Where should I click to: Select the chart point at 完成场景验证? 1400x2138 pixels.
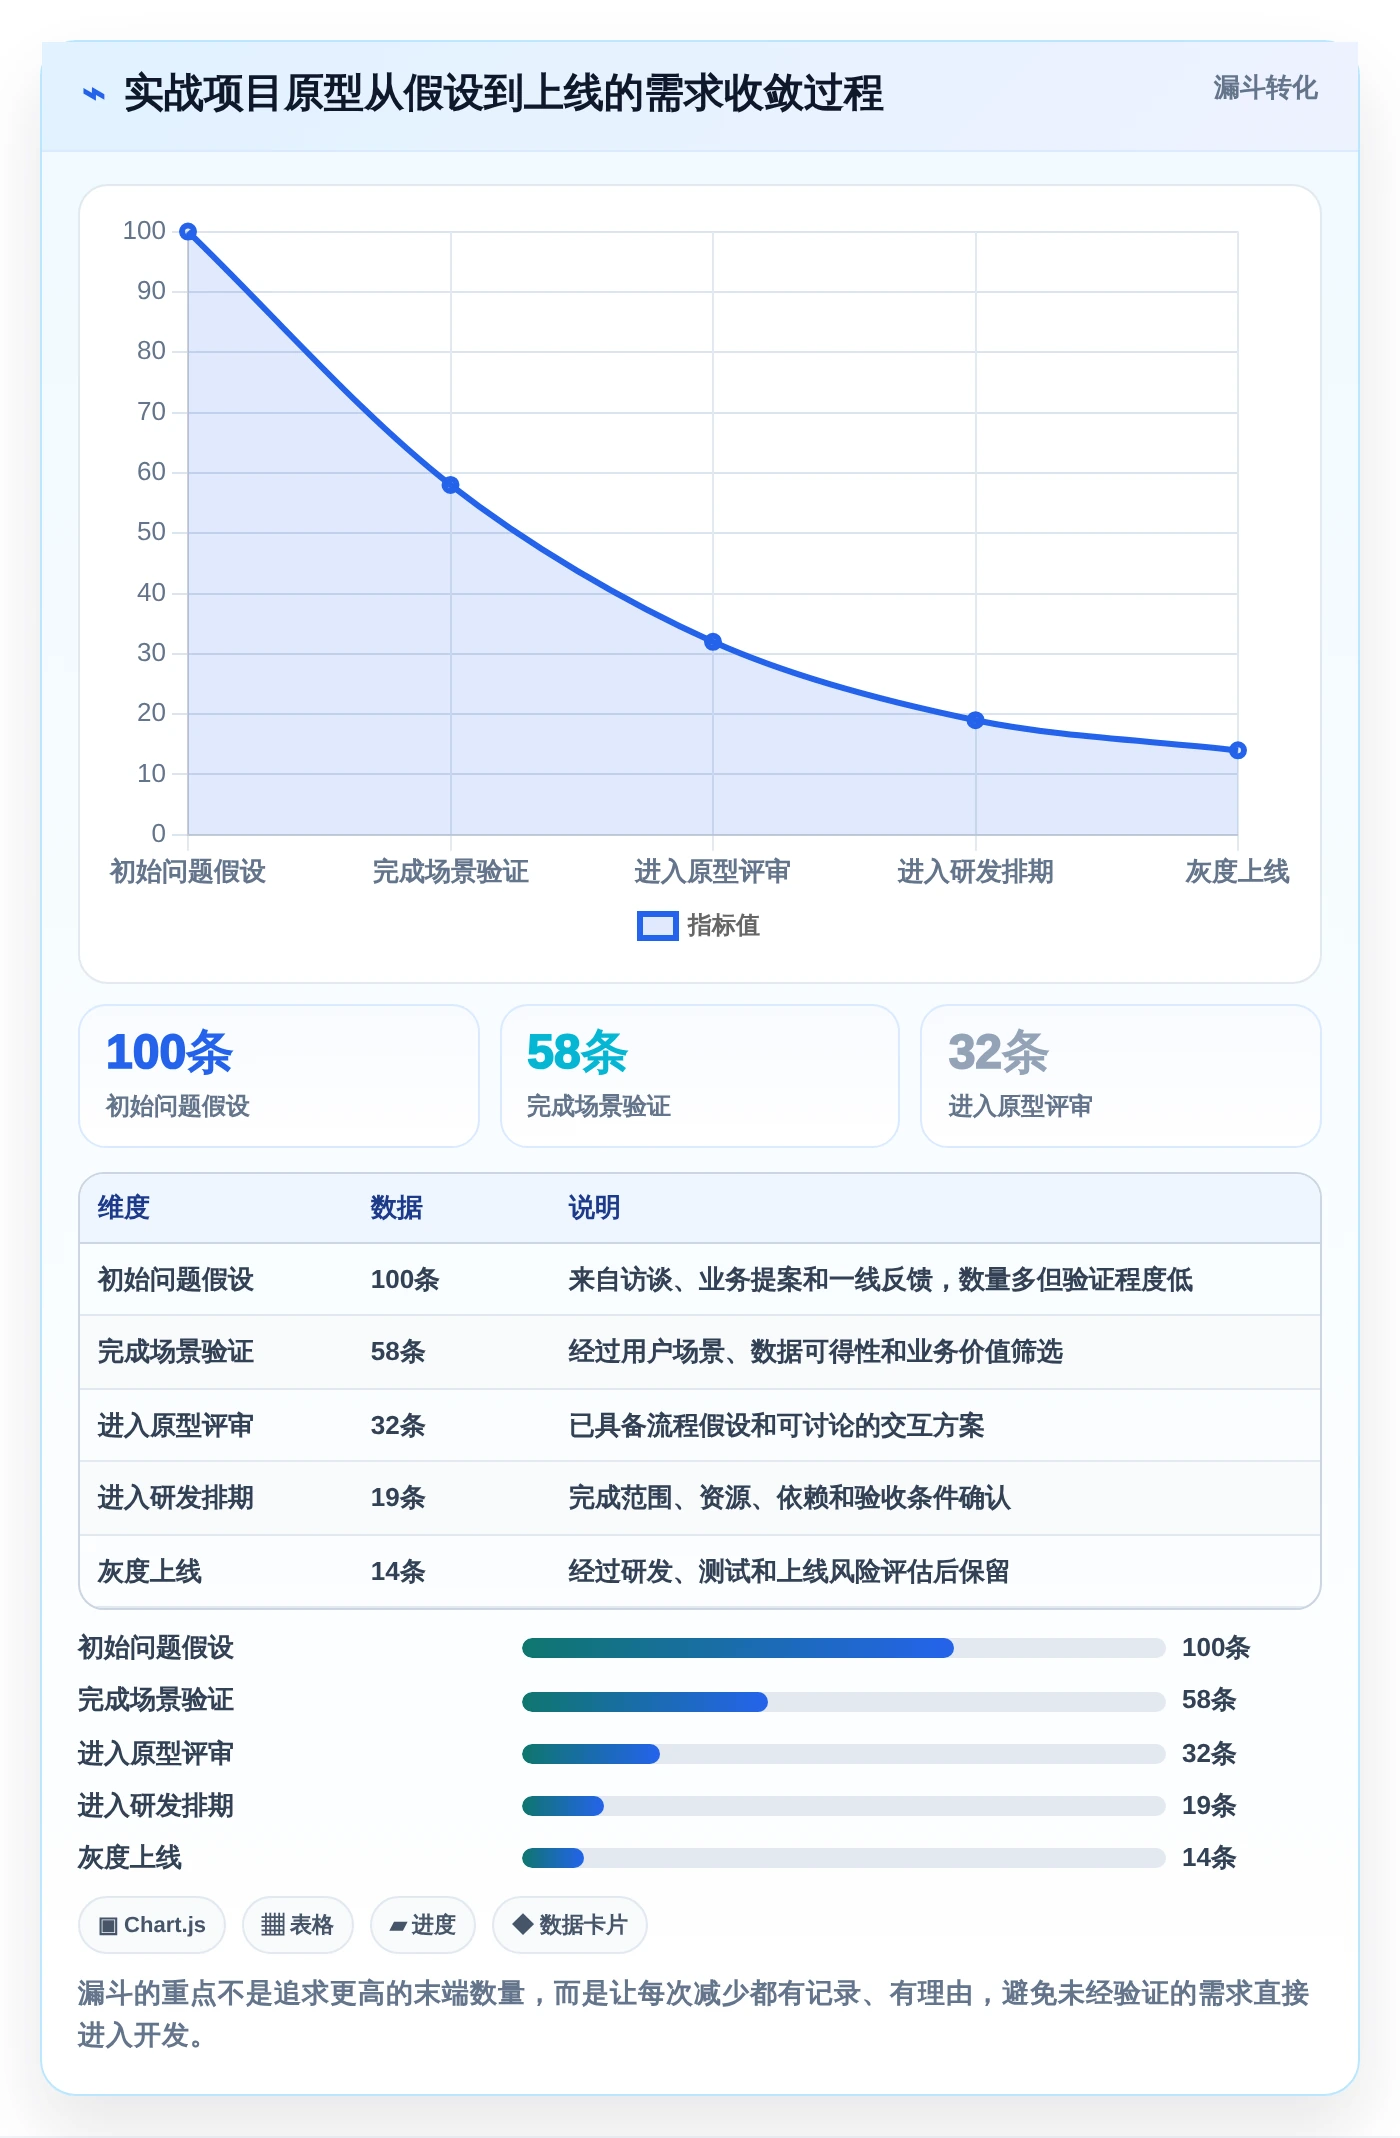point(451,485)
